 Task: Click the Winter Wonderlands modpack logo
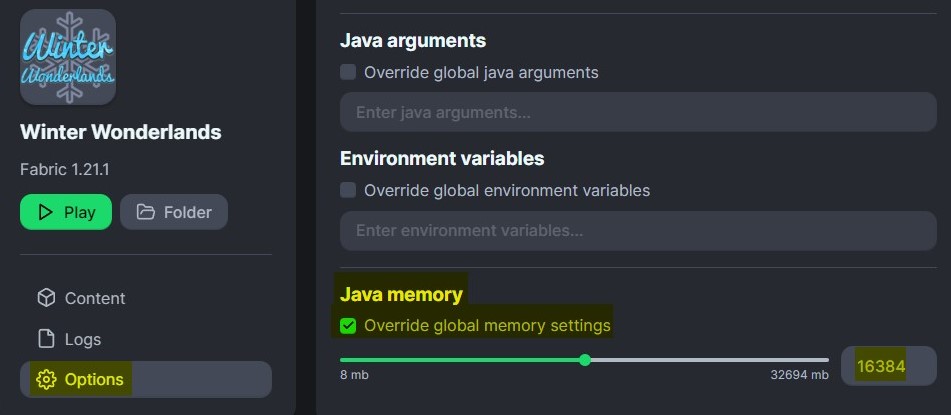(68, 57)
